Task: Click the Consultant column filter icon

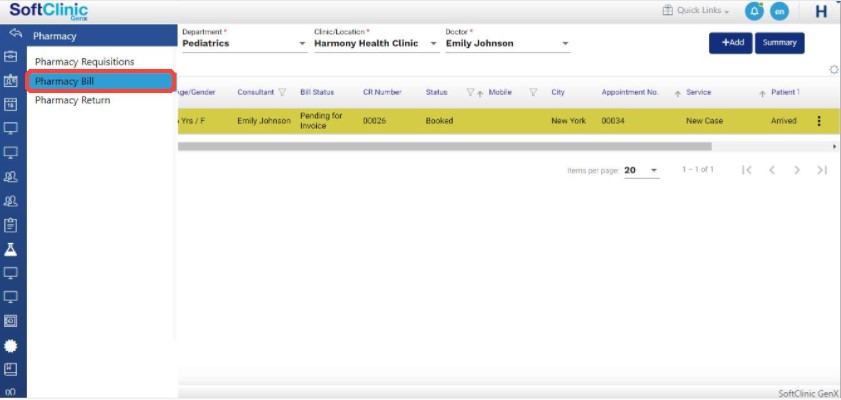Action: tap(282, 93)
